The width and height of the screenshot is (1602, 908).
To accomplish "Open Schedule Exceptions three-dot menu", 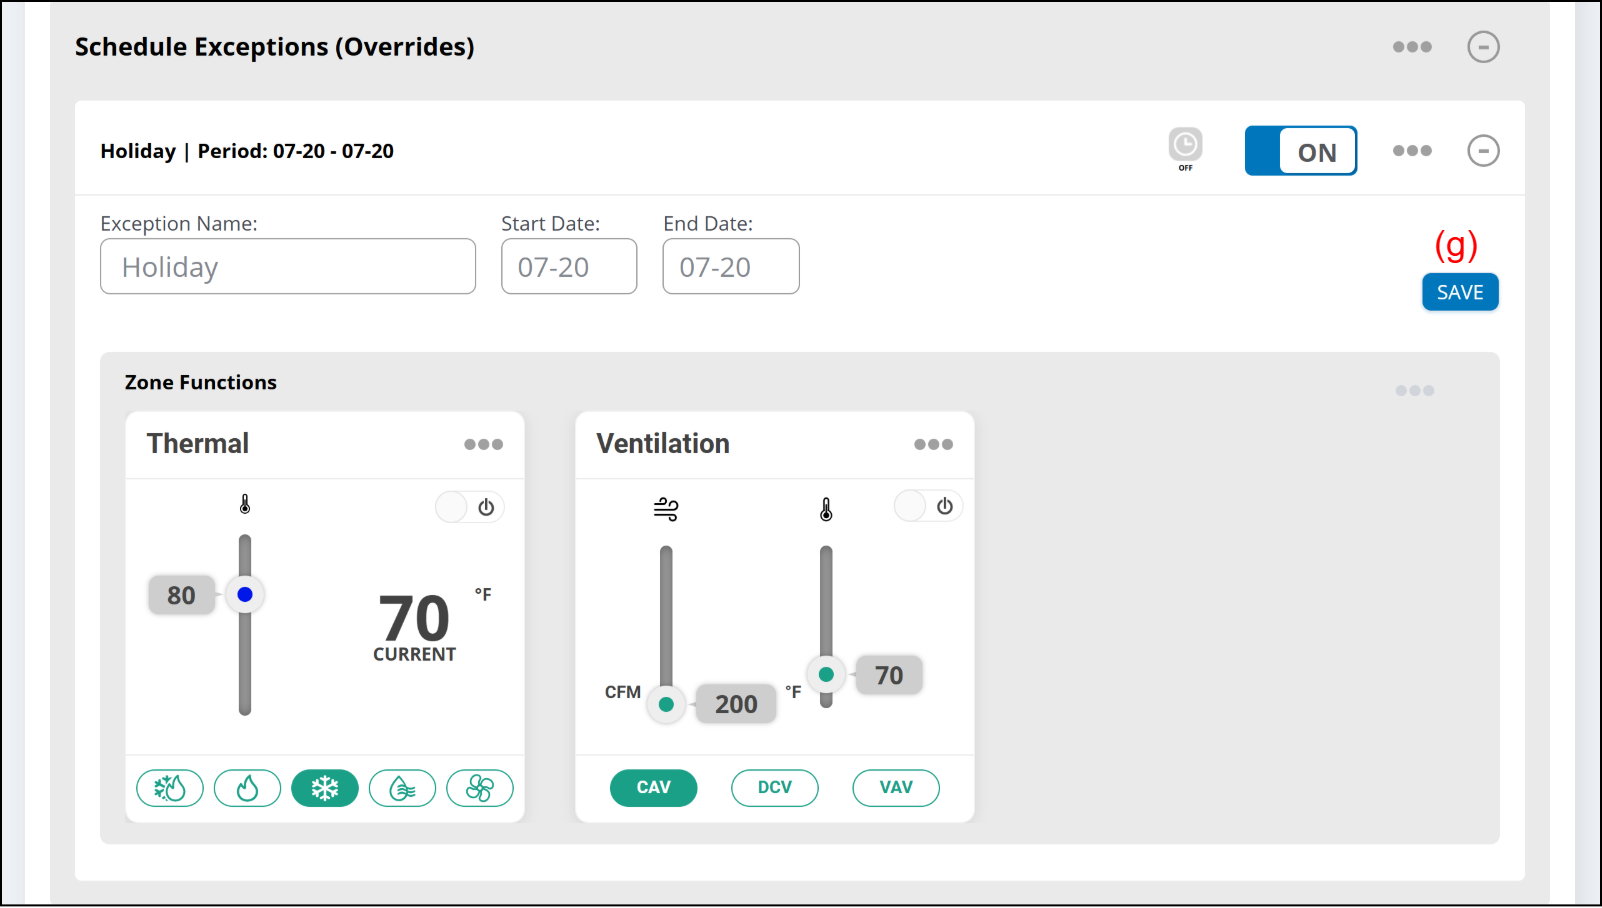I will (x=1412, y=47).
